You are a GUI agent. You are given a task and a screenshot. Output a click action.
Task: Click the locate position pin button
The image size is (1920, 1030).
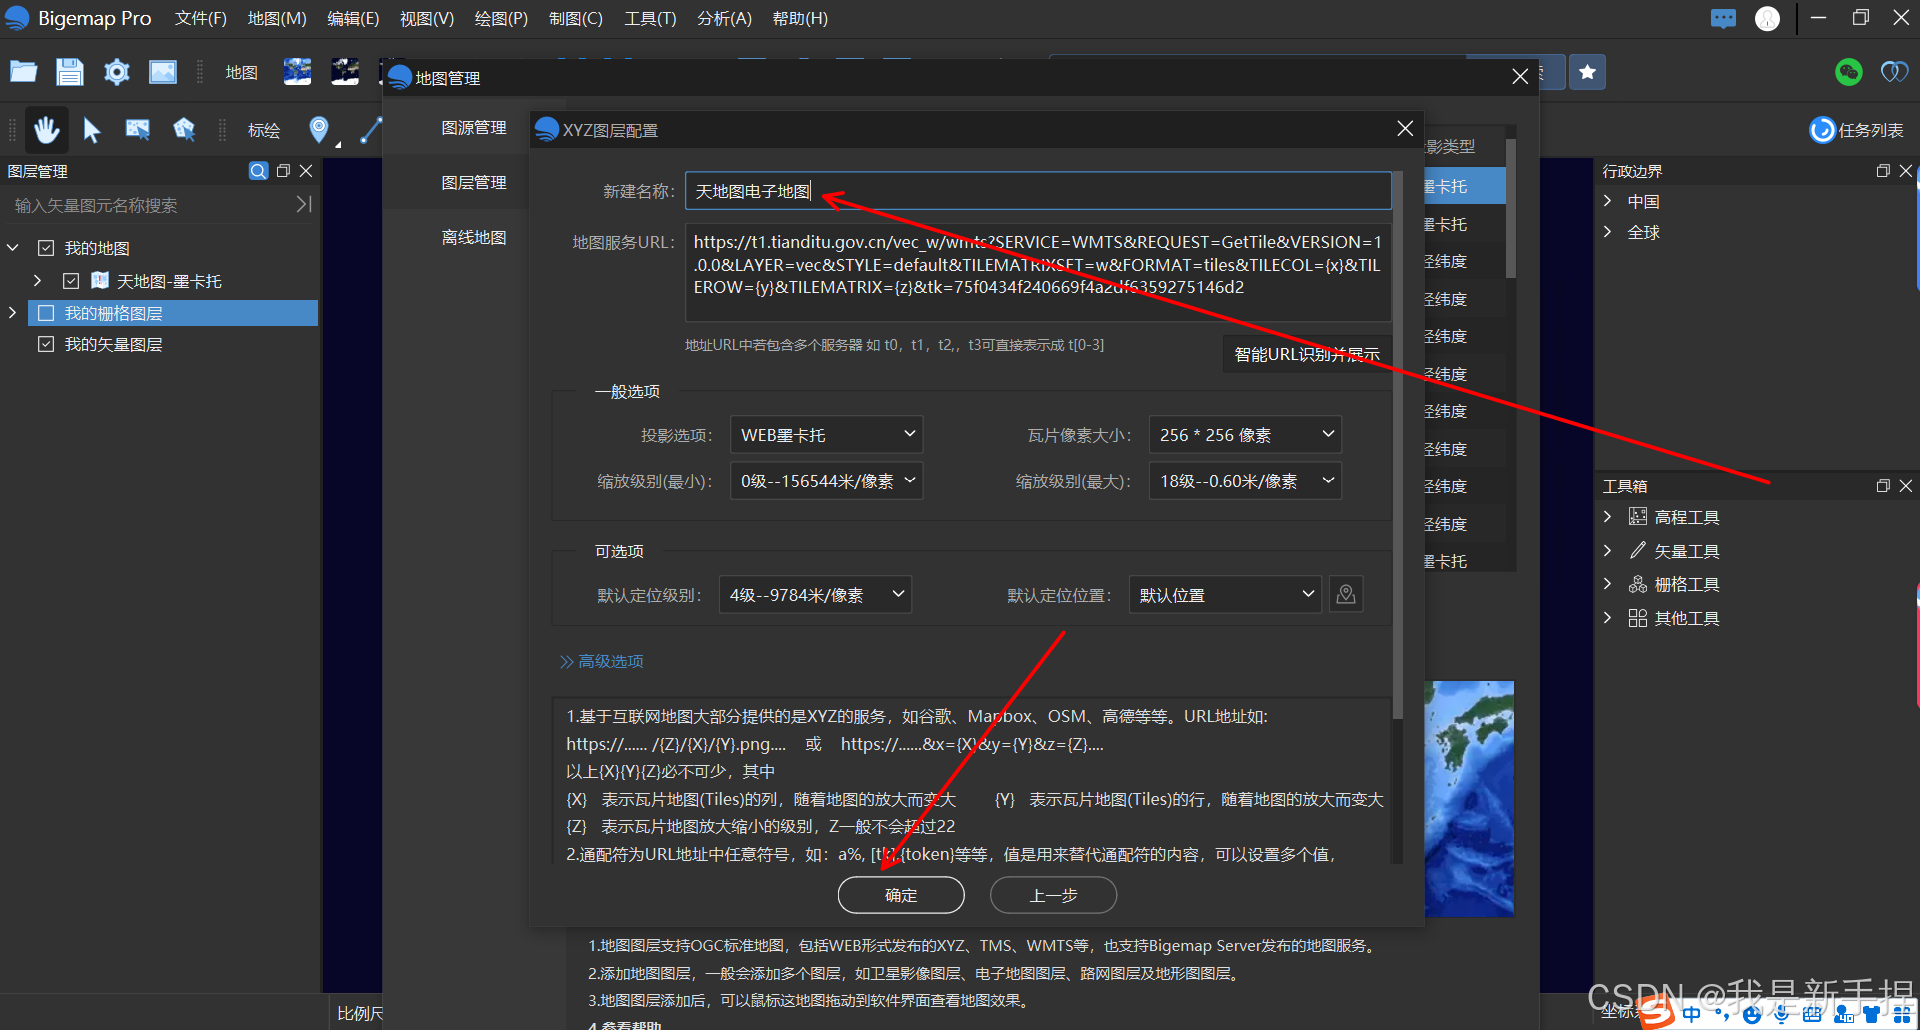[x=1346, y=595]
